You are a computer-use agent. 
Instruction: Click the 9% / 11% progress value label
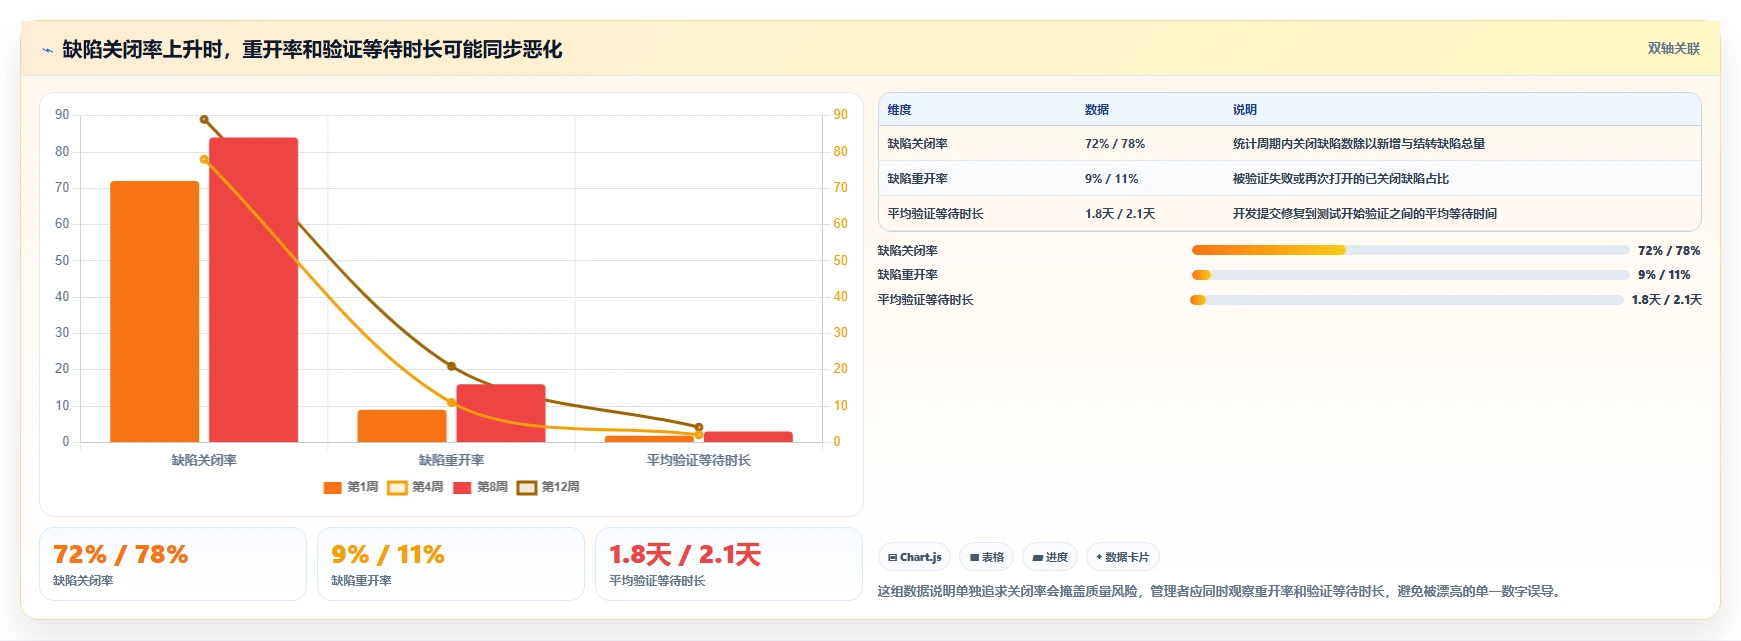[x=1664, y=275]
